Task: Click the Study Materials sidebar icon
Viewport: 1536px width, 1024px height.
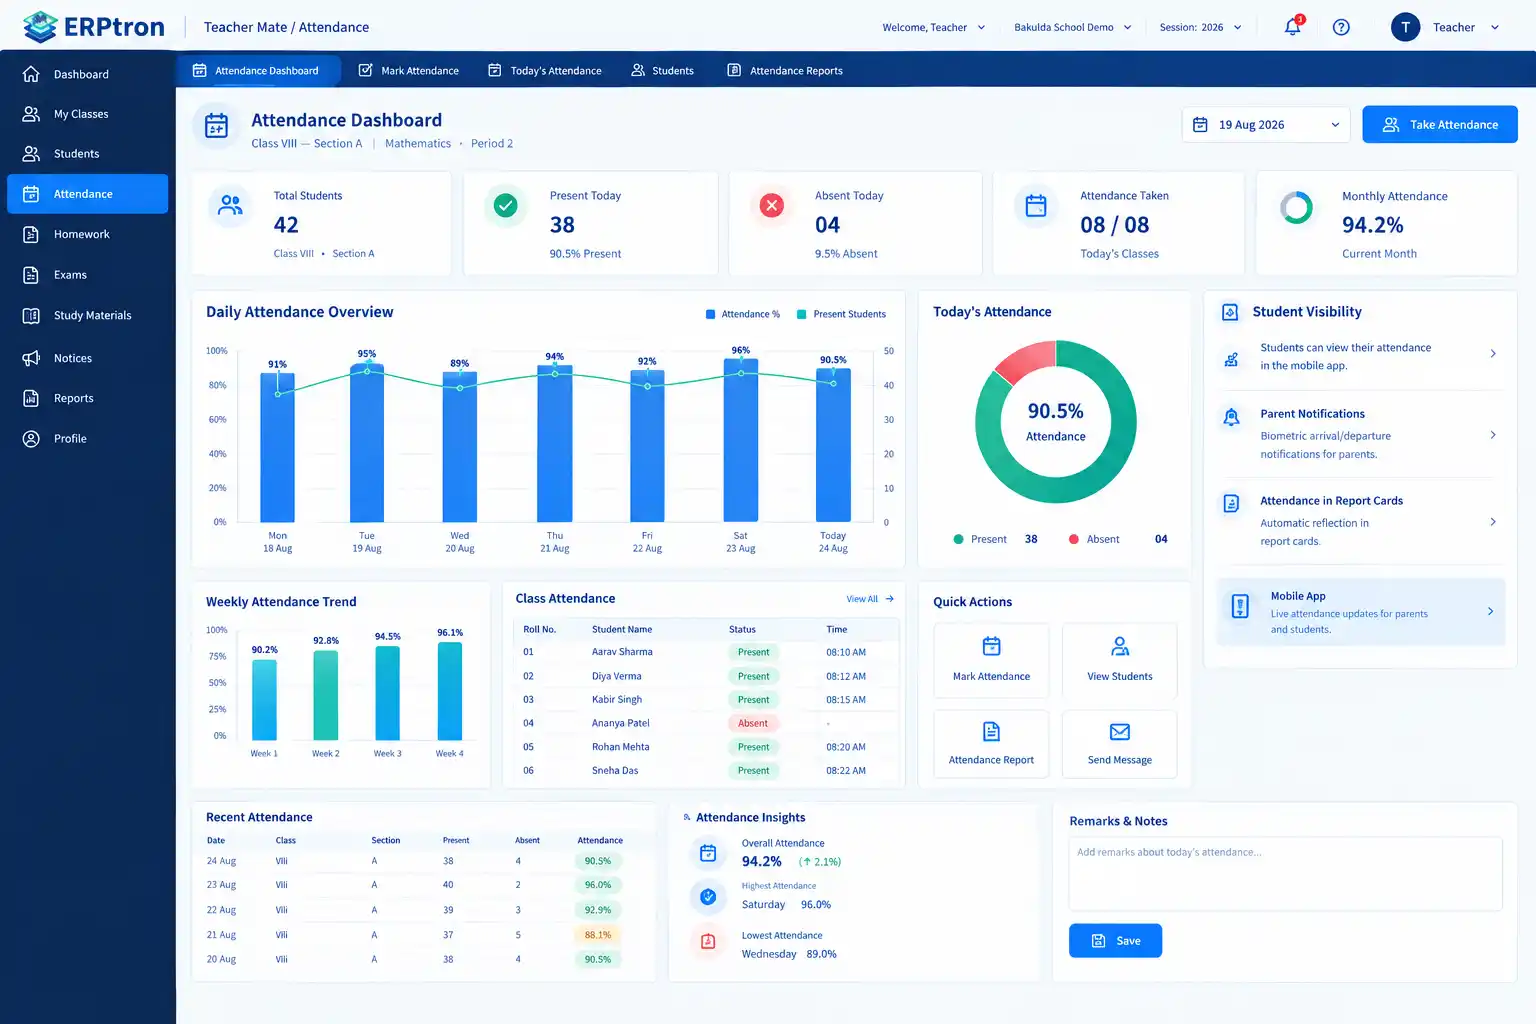Action: click(31, 315)
